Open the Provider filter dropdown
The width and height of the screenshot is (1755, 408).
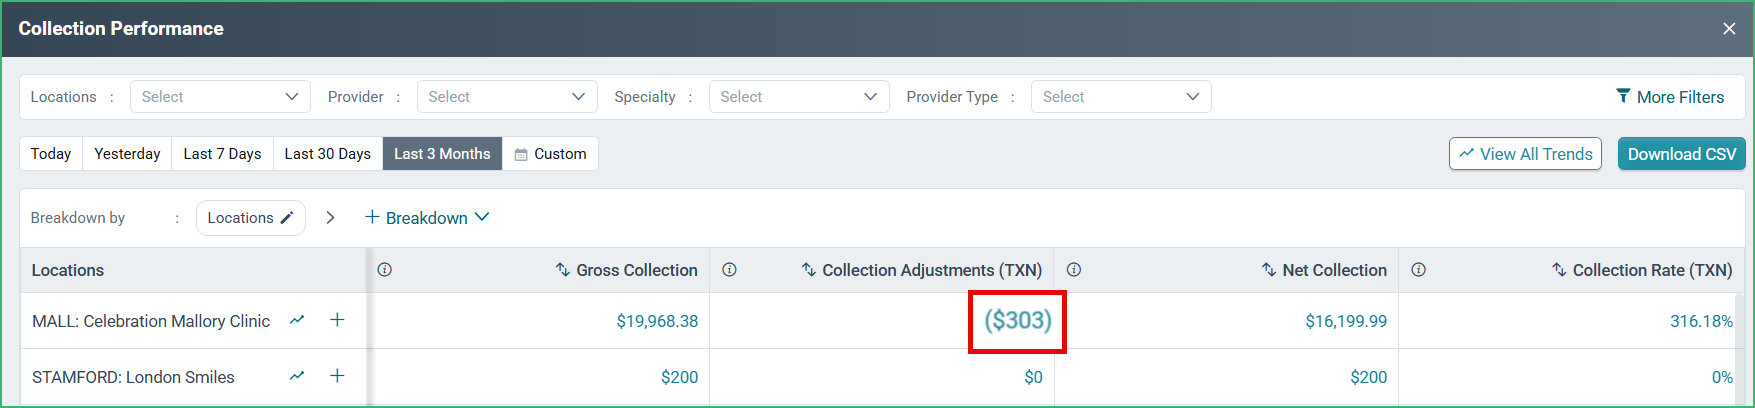[x=507, y=97]
